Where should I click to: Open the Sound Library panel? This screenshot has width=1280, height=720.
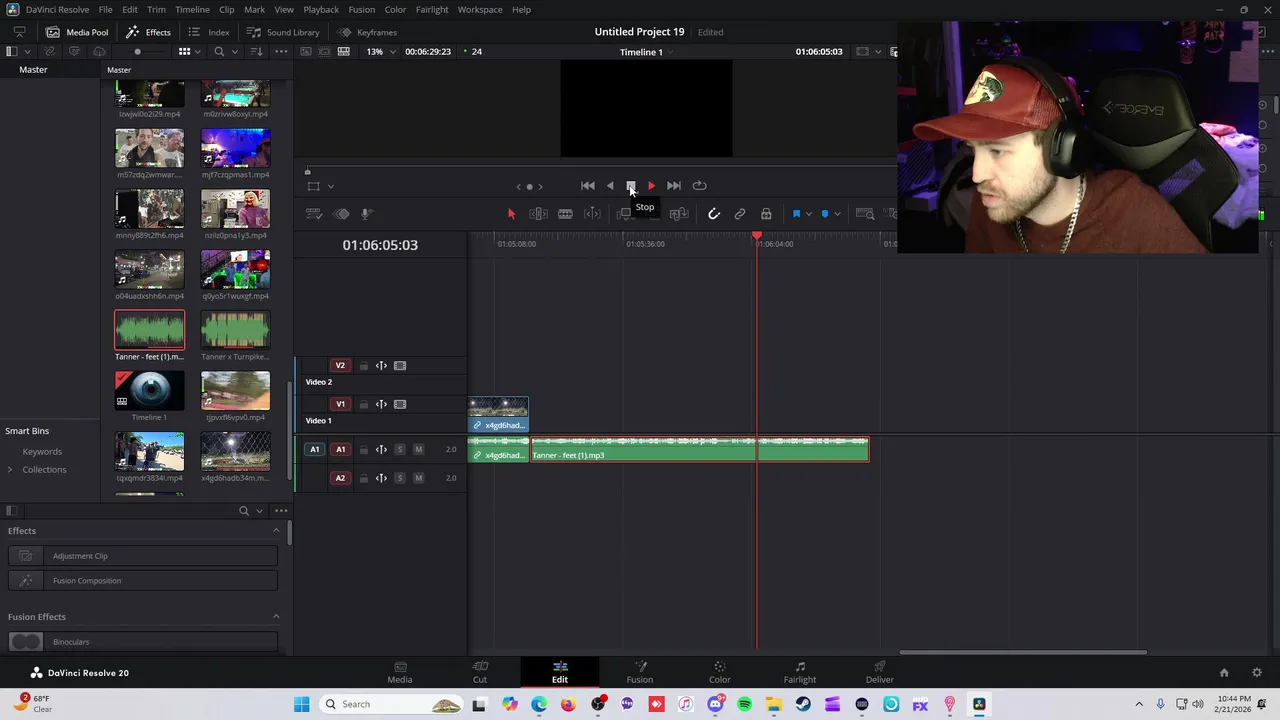283,32
